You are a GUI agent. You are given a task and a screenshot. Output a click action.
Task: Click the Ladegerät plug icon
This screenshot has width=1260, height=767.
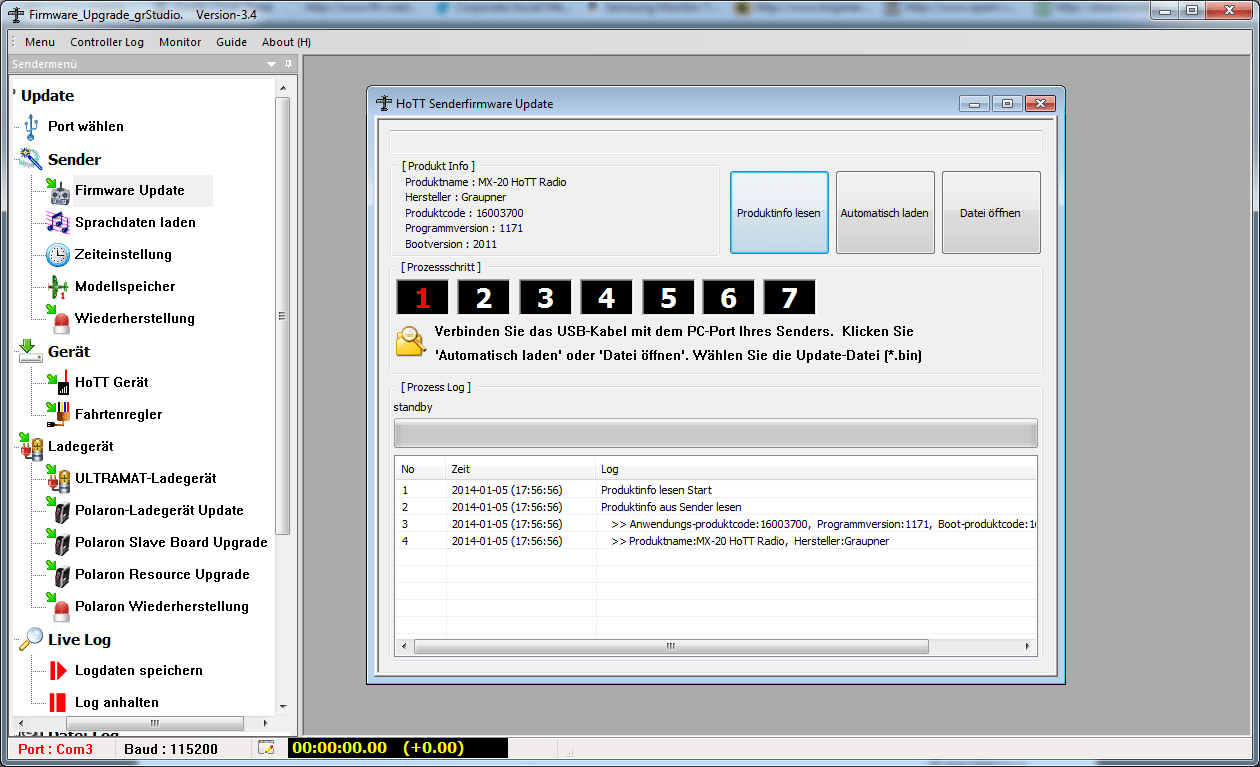tap(30, 447)
